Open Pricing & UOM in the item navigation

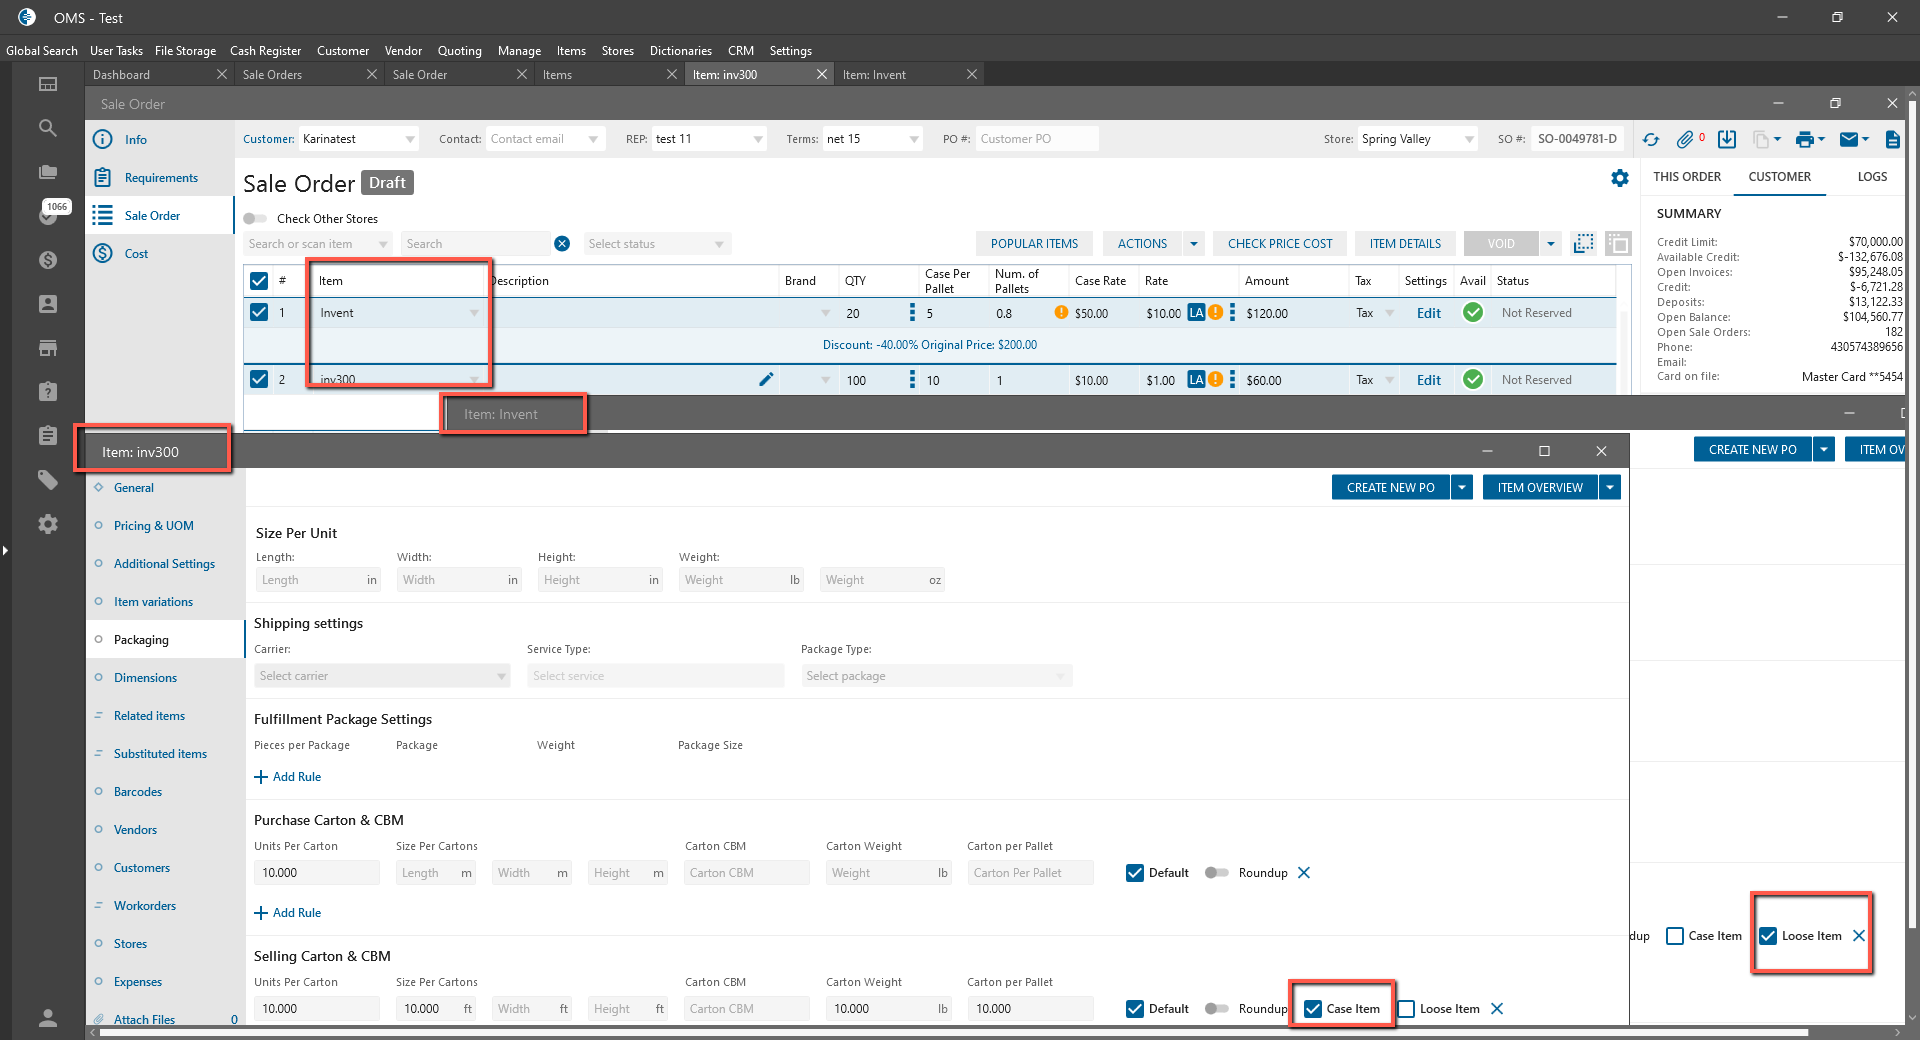(153, 526)
